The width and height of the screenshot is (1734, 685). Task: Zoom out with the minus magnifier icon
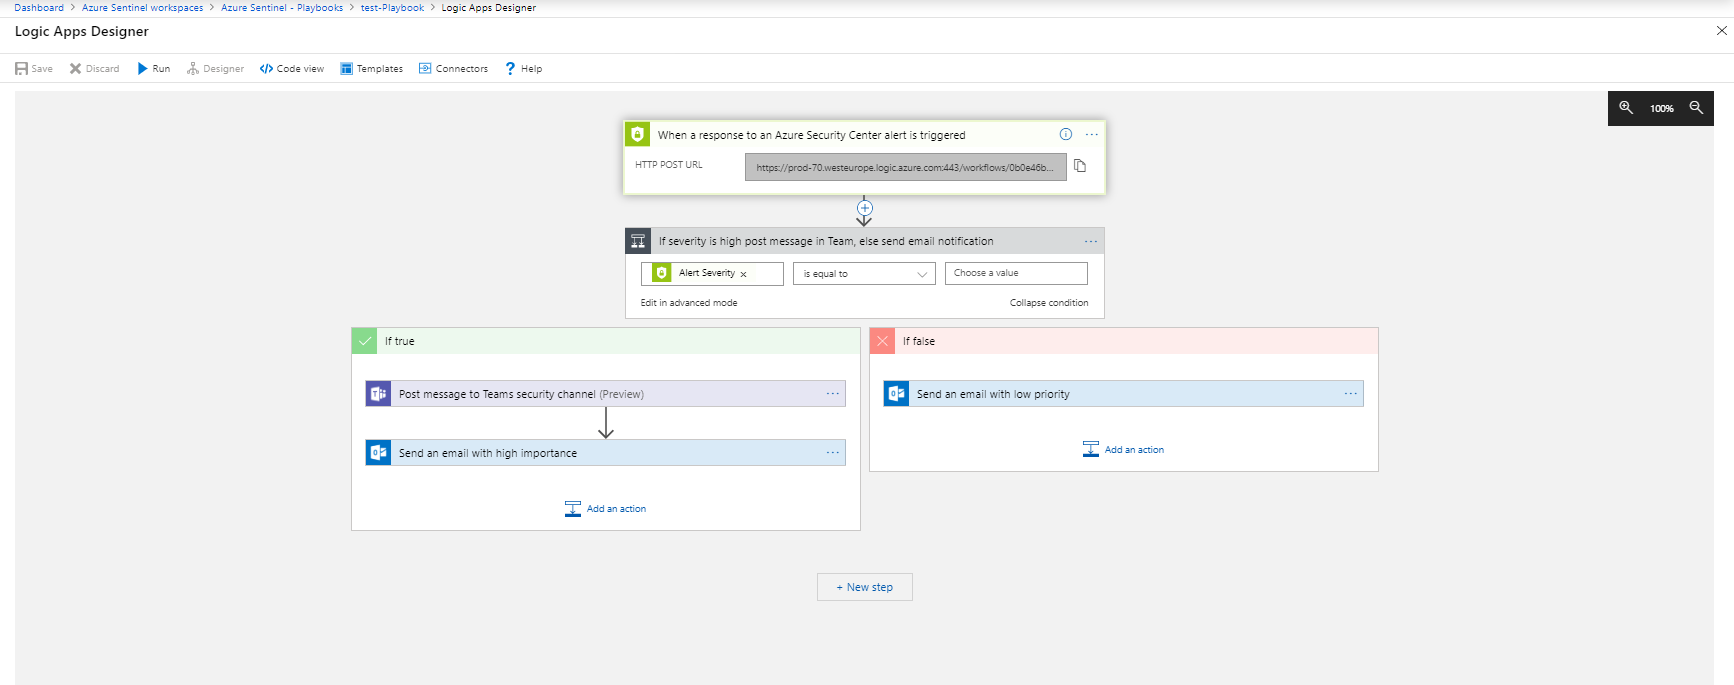[1696, 108]
